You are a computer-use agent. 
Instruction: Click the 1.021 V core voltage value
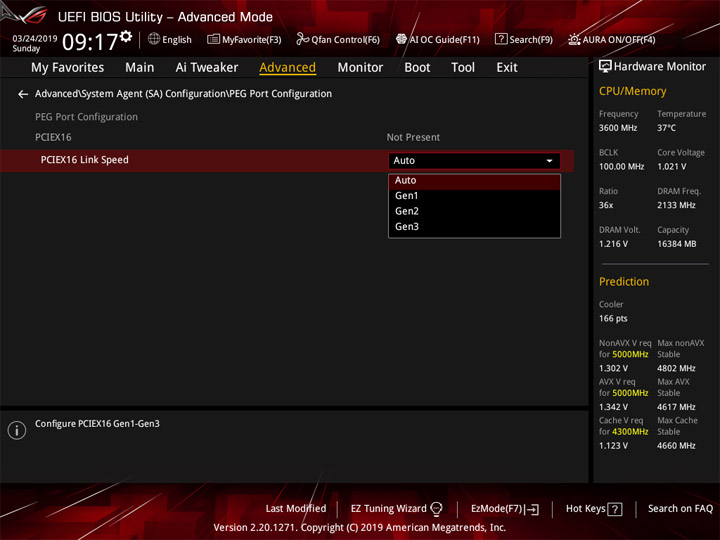(x=672, y=167)
